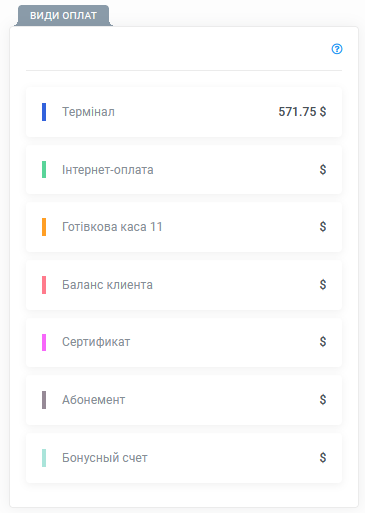The image size is (365, 513).
Task: Click the orange color bar beside Готівкова каса
Action: pyautogui.click(x=44, y=227)
